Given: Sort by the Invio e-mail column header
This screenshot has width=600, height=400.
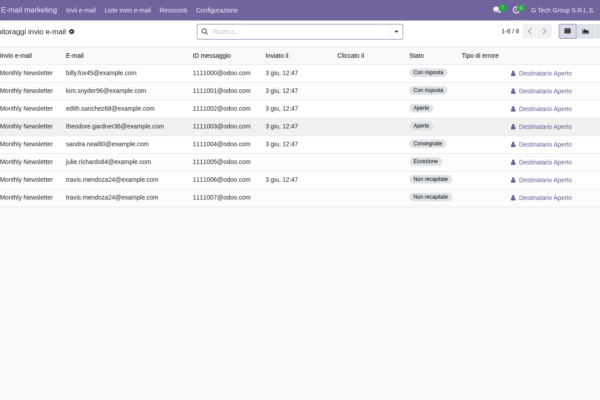Looking at the screenshot, I should point(16,56).
